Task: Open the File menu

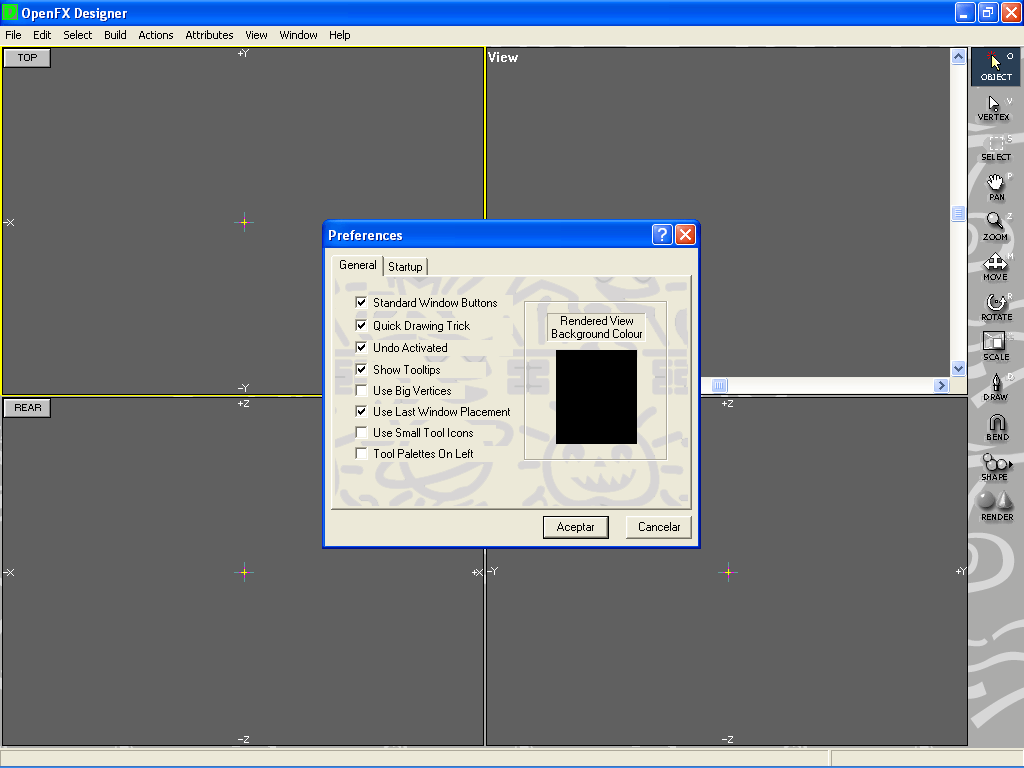Action: click(13, 35)
